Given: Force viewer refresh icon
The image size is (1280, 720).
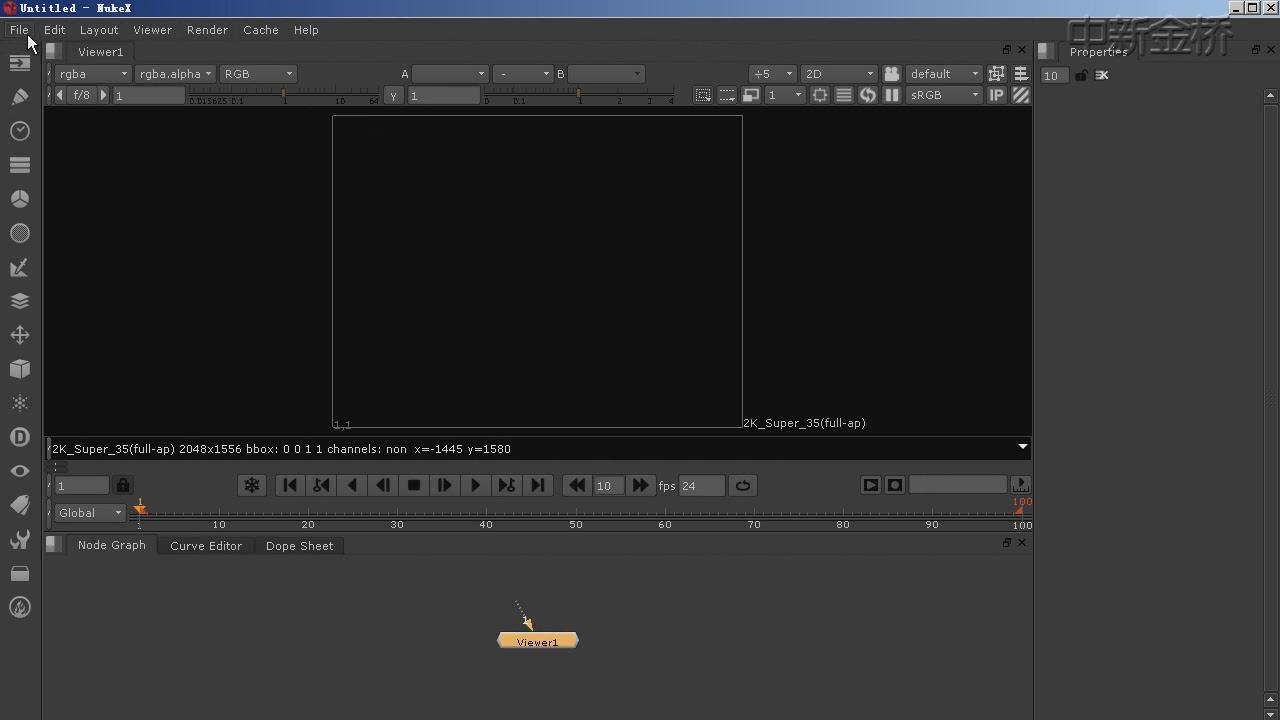Looking at the screenshot, I should 867,95.
